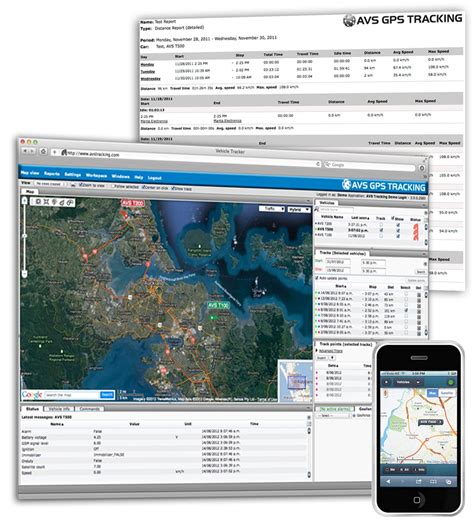
Task: Uncheck the Select box for the 101 km track
Action: tap(406, 311)
